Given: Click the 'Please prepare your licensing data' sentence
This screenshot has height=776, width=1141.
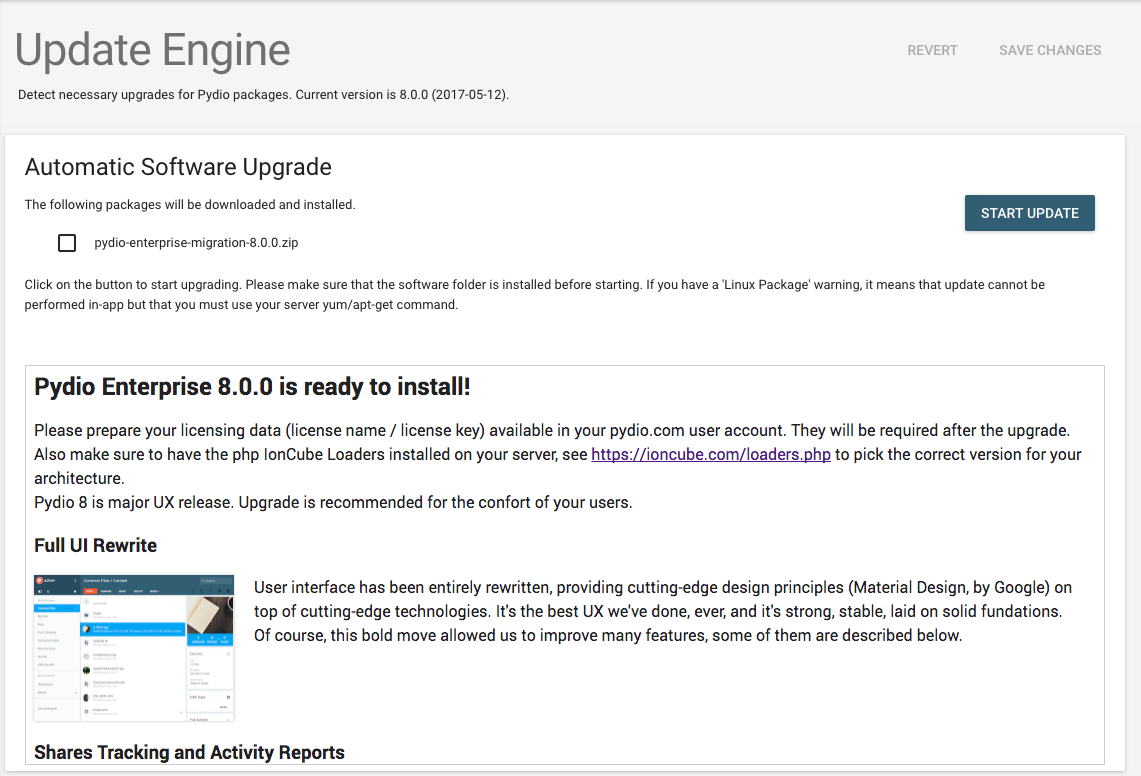Looking at the screenshot, I should 552,430.
